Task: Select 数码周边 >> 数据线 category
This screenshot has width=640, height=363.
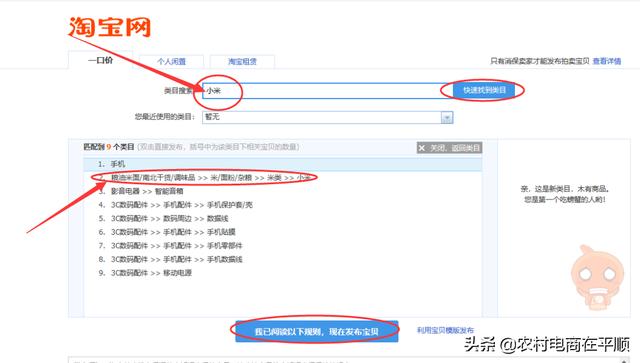Action: pos(282,218)
